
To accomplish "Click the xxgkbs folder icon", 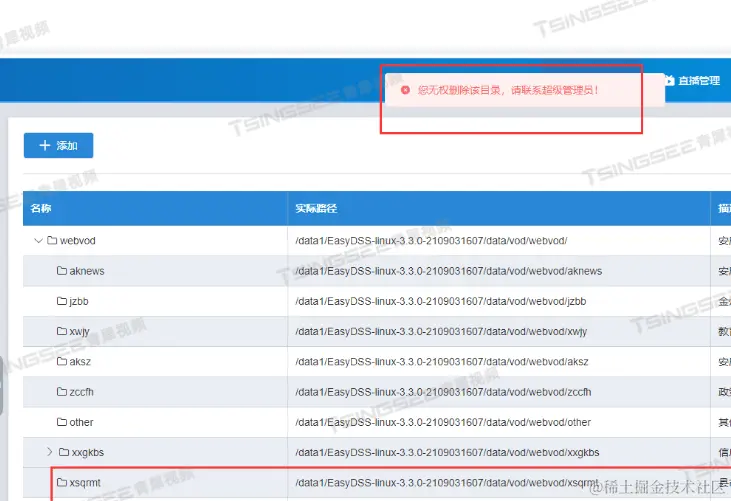I will 64,452.
